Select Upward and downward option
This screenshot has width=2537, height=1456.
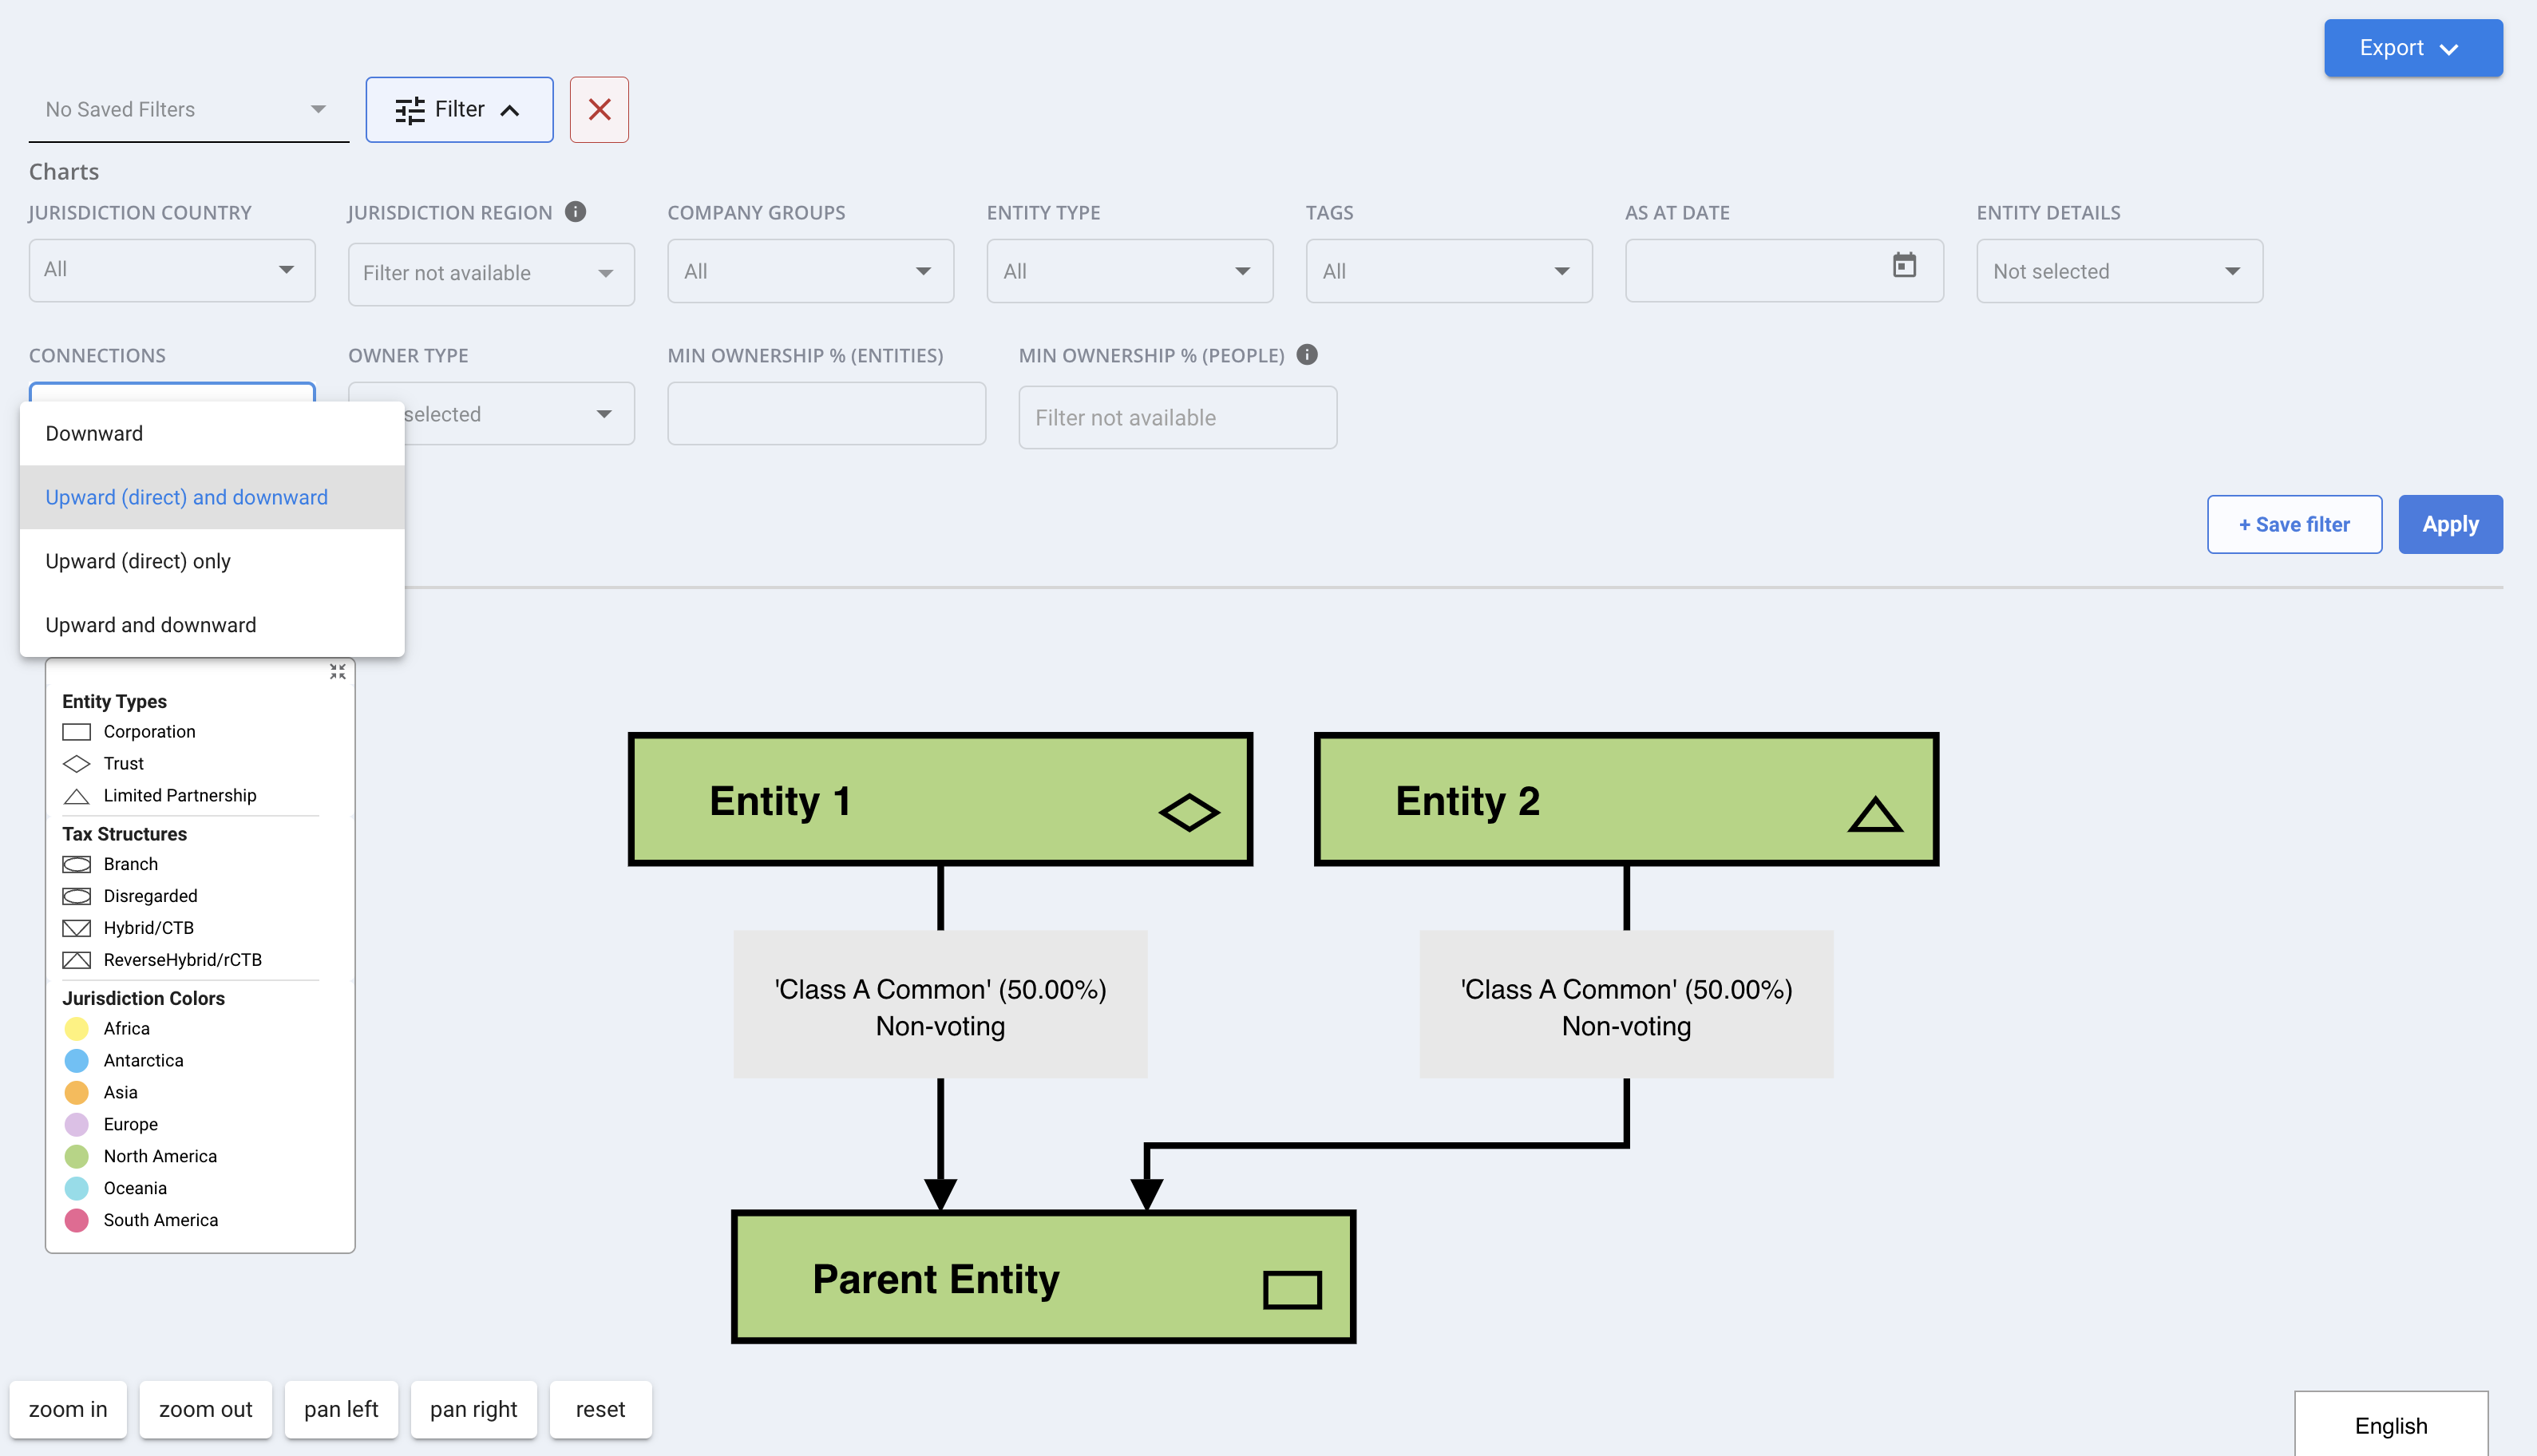(x=151, y=625)
